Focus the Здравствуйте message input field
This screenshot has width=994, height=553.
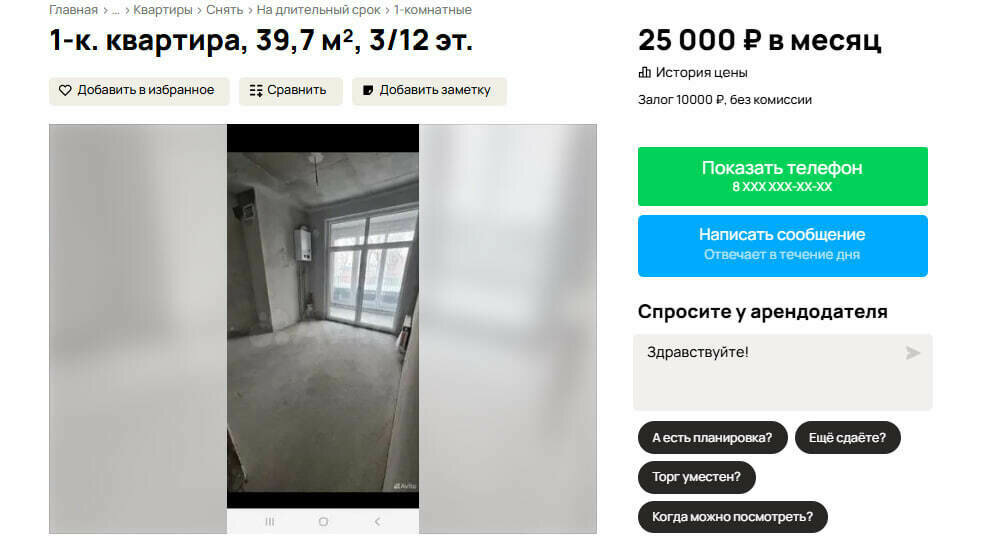(x=782, y=372)
